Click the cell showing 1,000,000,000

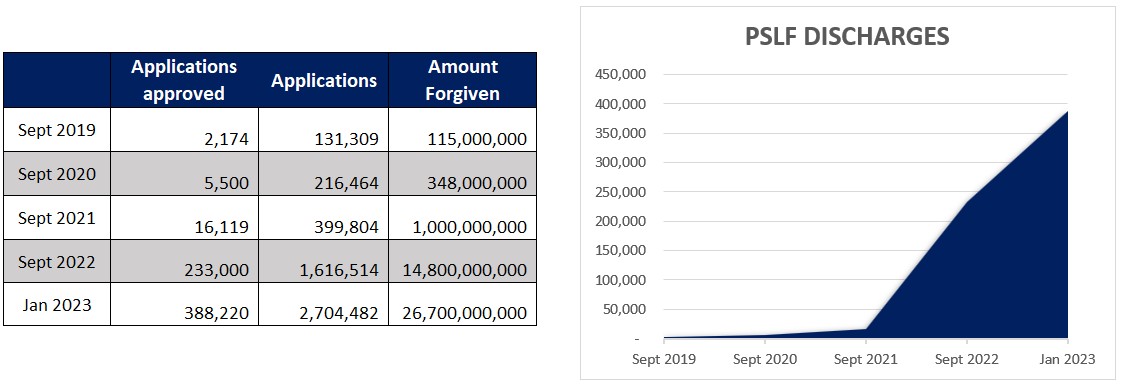tap(463, 218)
